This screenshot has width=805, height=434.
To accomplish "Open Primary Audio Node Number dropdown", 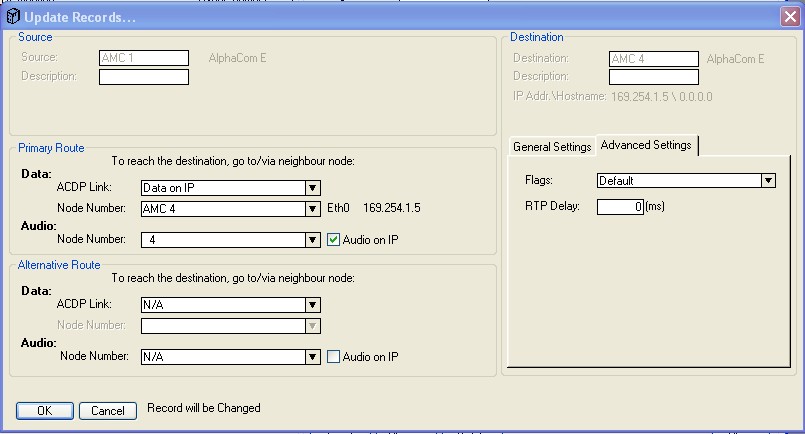I will pyautogui.click(x=313, y=240).
